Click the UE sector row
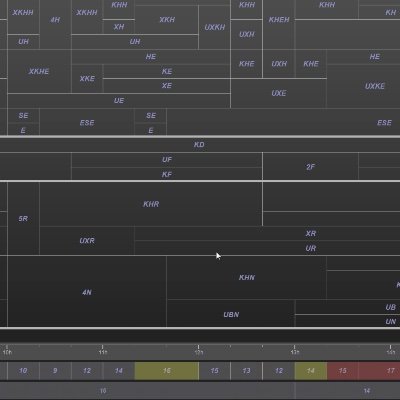Screen dimensions: 400x400 click(x=119, y=101)
